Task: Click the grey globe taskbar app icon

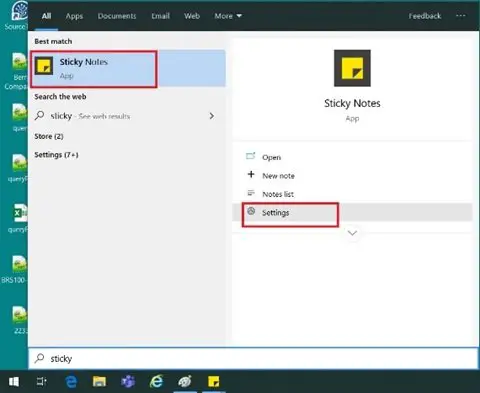Action: pyautogui.click(x=185, y=381)
